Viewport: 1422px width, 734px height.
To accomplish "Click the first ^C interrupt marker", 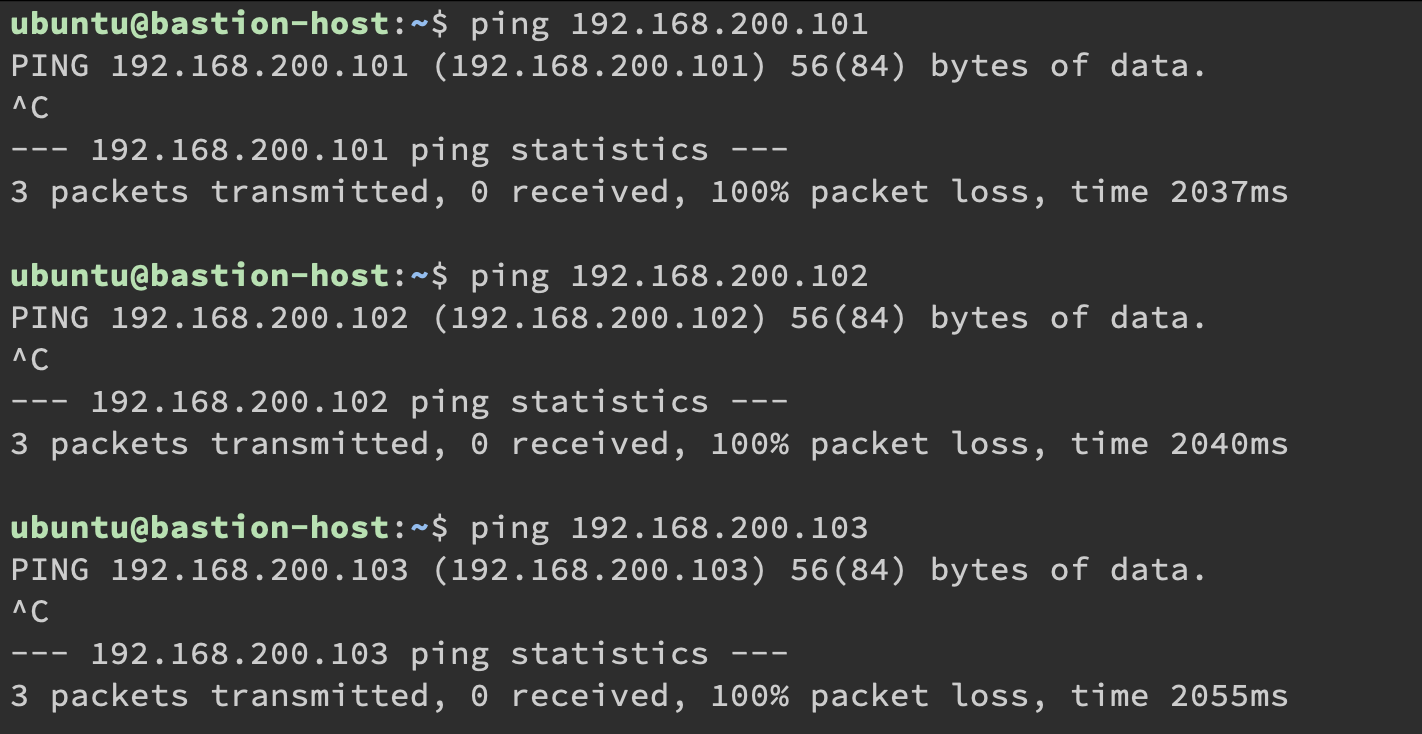I will pos(30,108).
